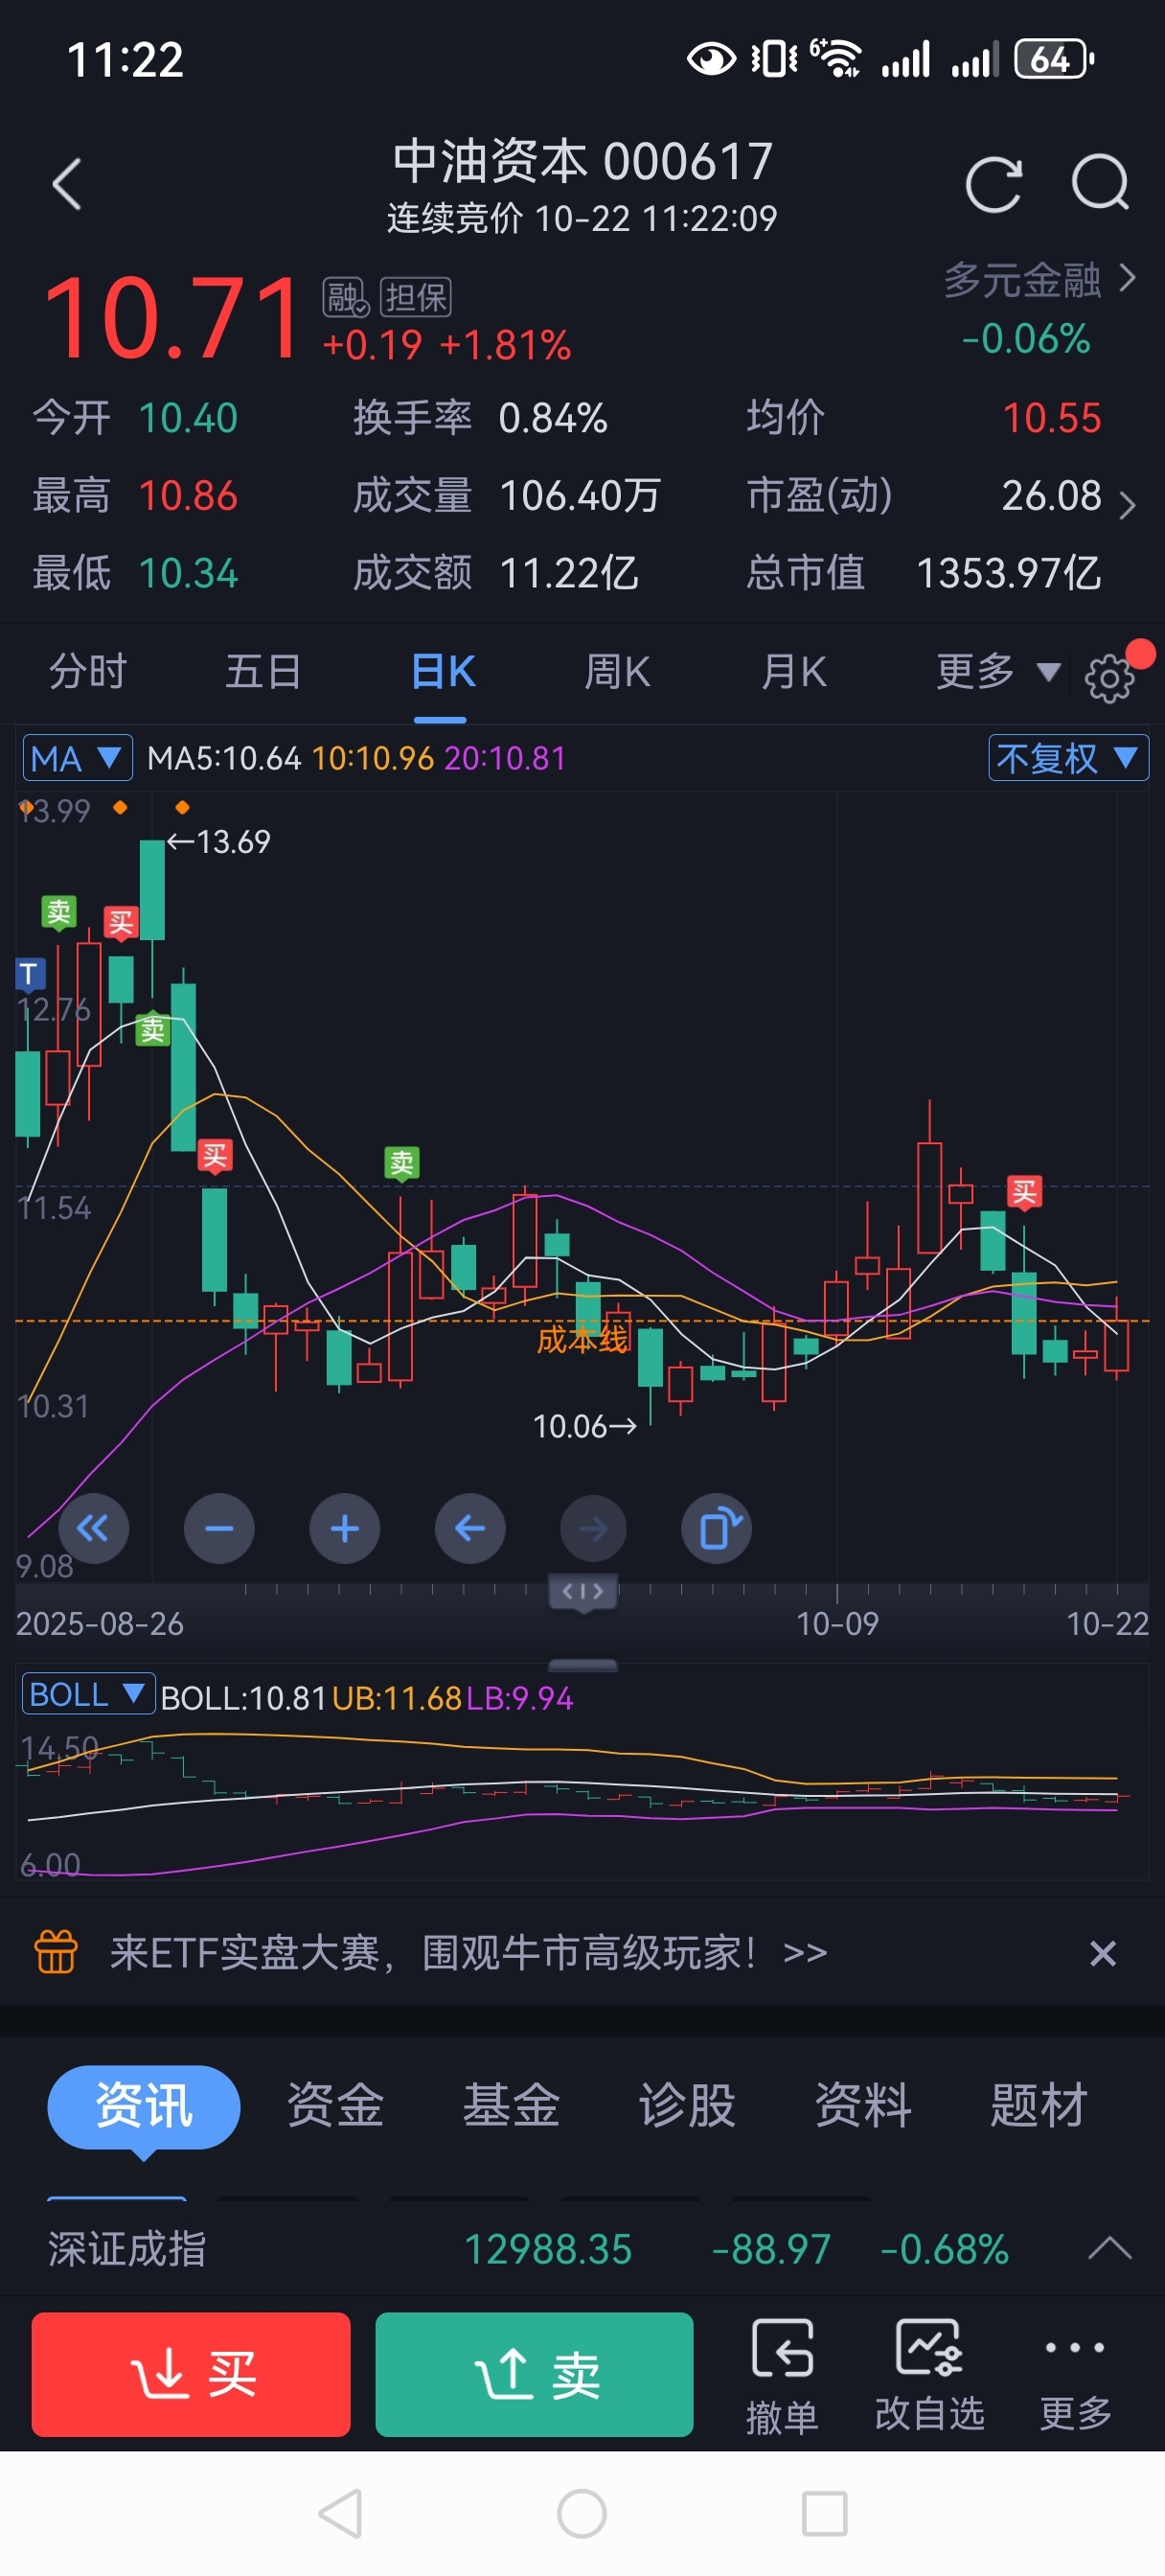The height and width of the screenshot is (2576, 1165).
Task: Shift chart left with arrow button
Action: click(470, 1527)
